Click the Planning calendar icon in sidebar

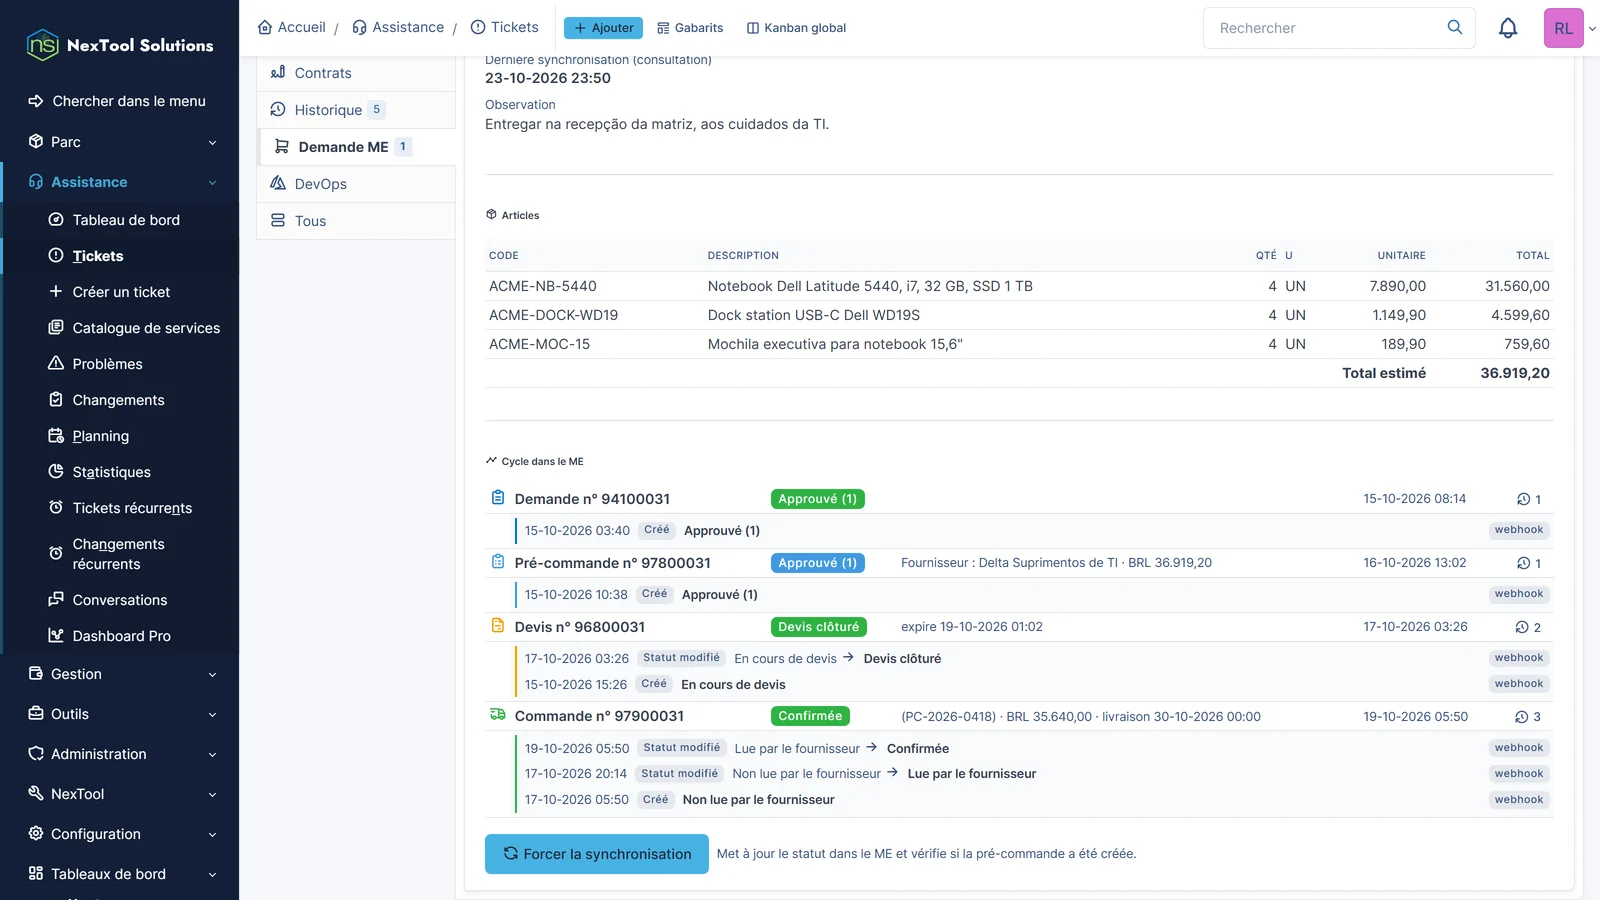[x=56, y=435]
